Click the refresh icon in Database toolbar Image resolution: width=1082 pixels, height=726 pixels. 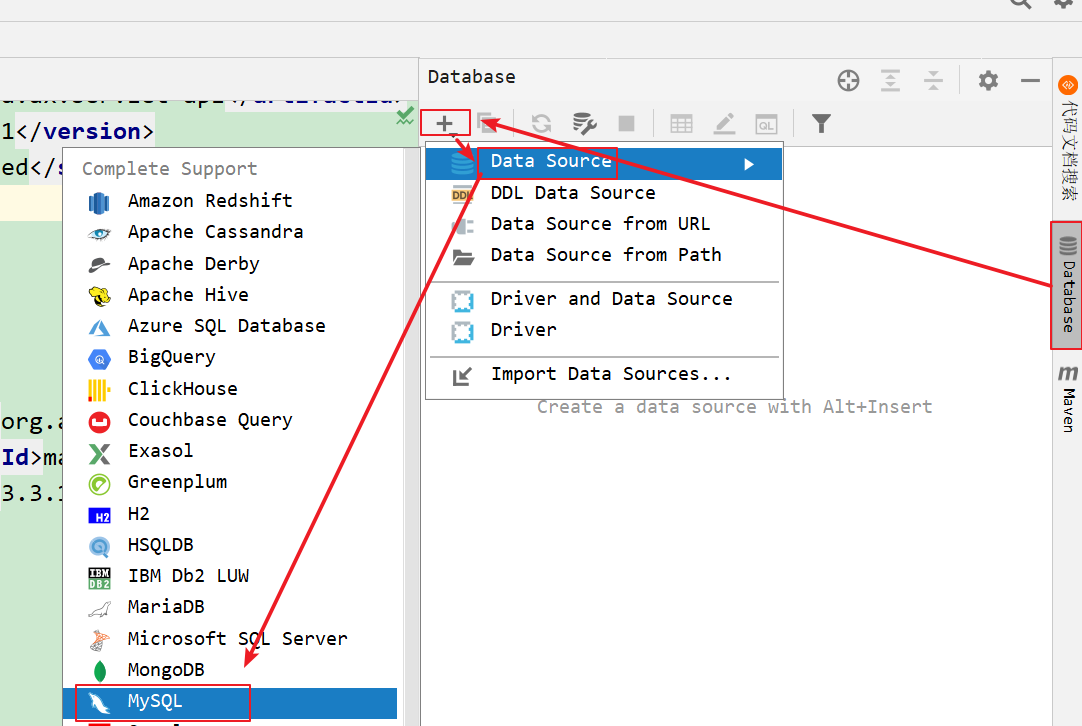click(541, 123)
